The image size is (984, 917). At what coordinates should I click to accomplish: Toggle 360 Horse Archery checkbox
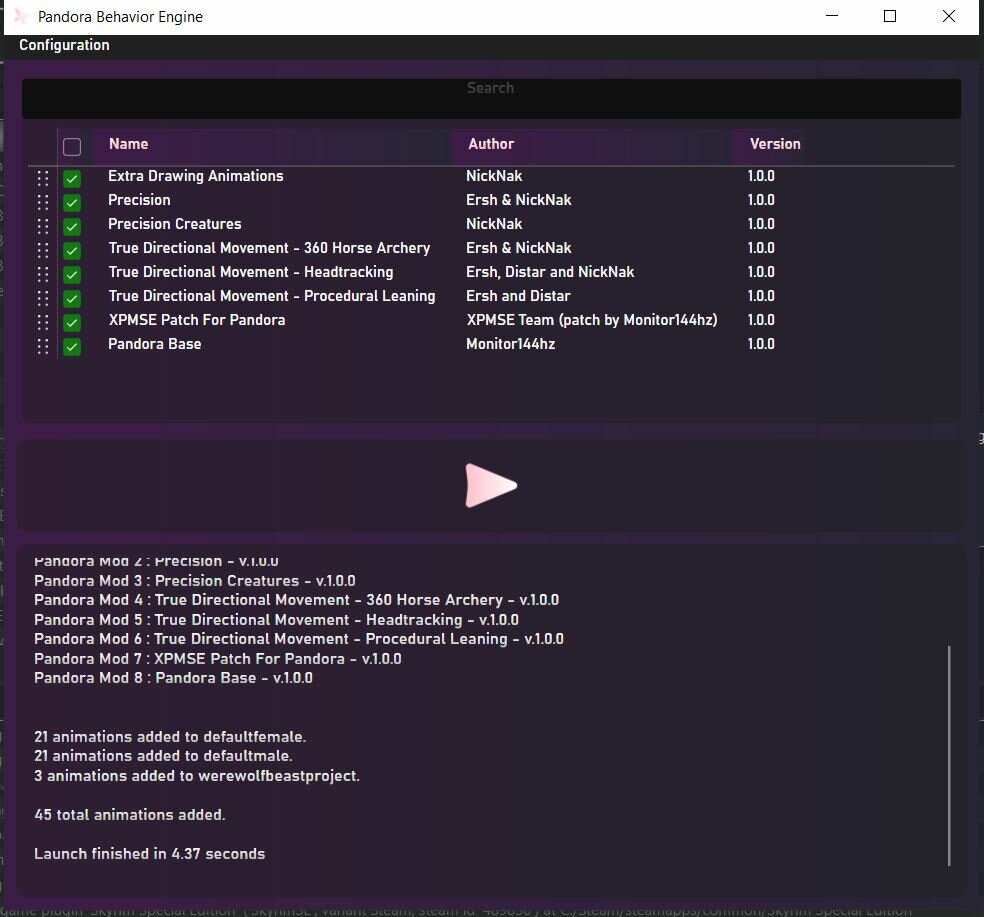[x=72, y=251]
